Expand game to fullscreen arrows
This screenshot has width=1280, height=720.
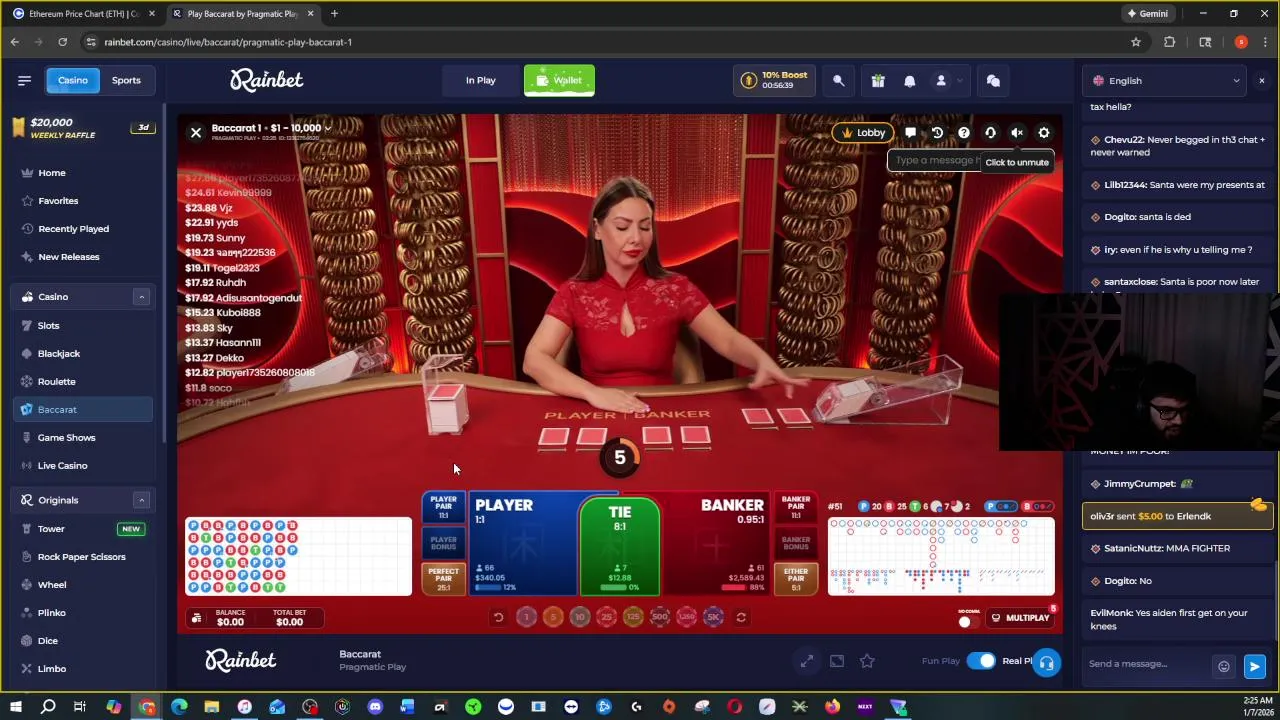(807, 661)
